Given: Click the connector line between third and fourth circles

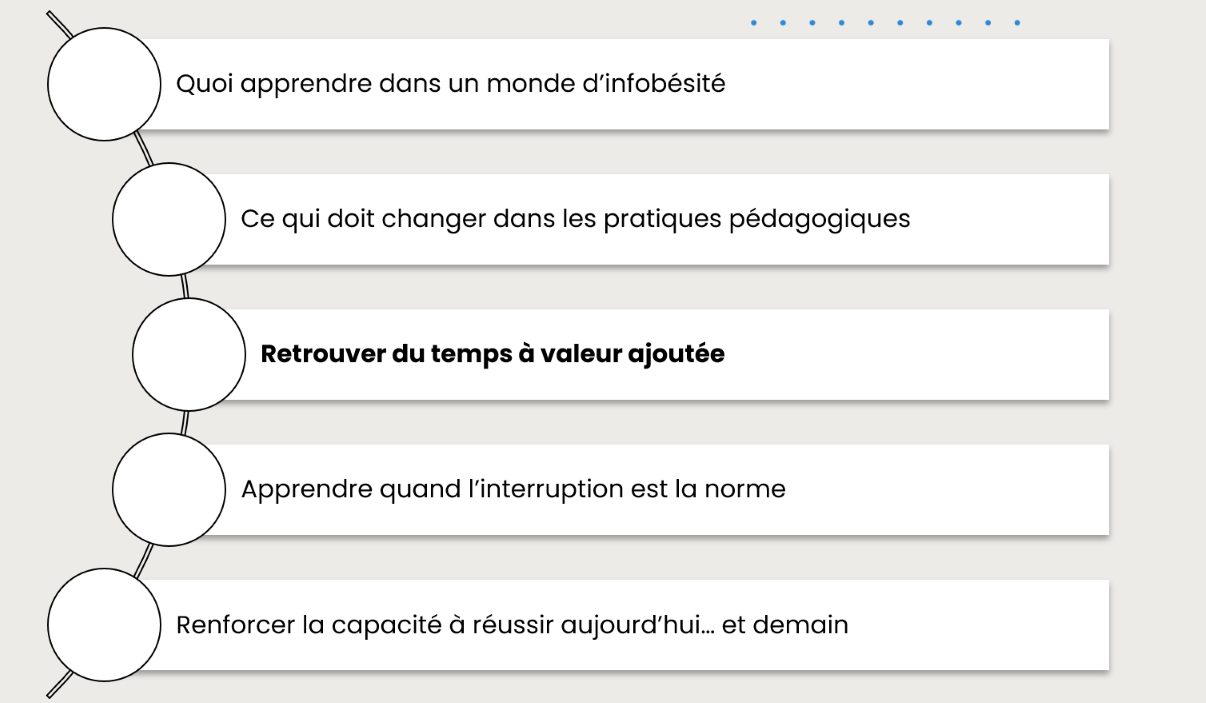Looking at the screenshot, I should tap(185, 422).
